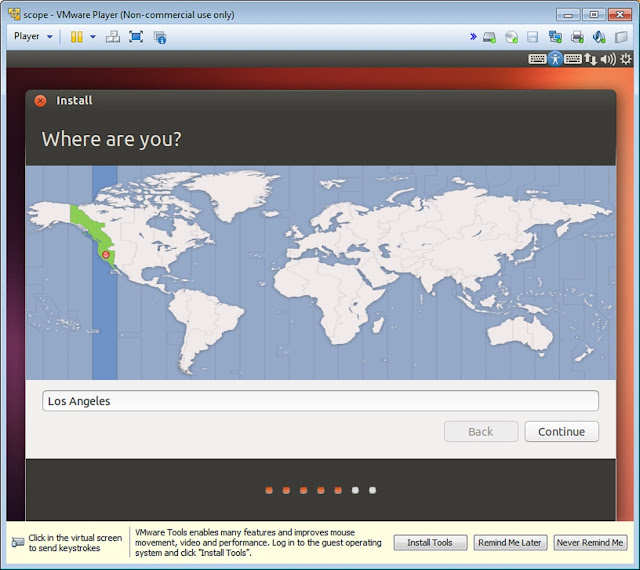Click the sound card device icon
Image resolution: width=640 pixels, height=570 pixels.
coord(599,37)
